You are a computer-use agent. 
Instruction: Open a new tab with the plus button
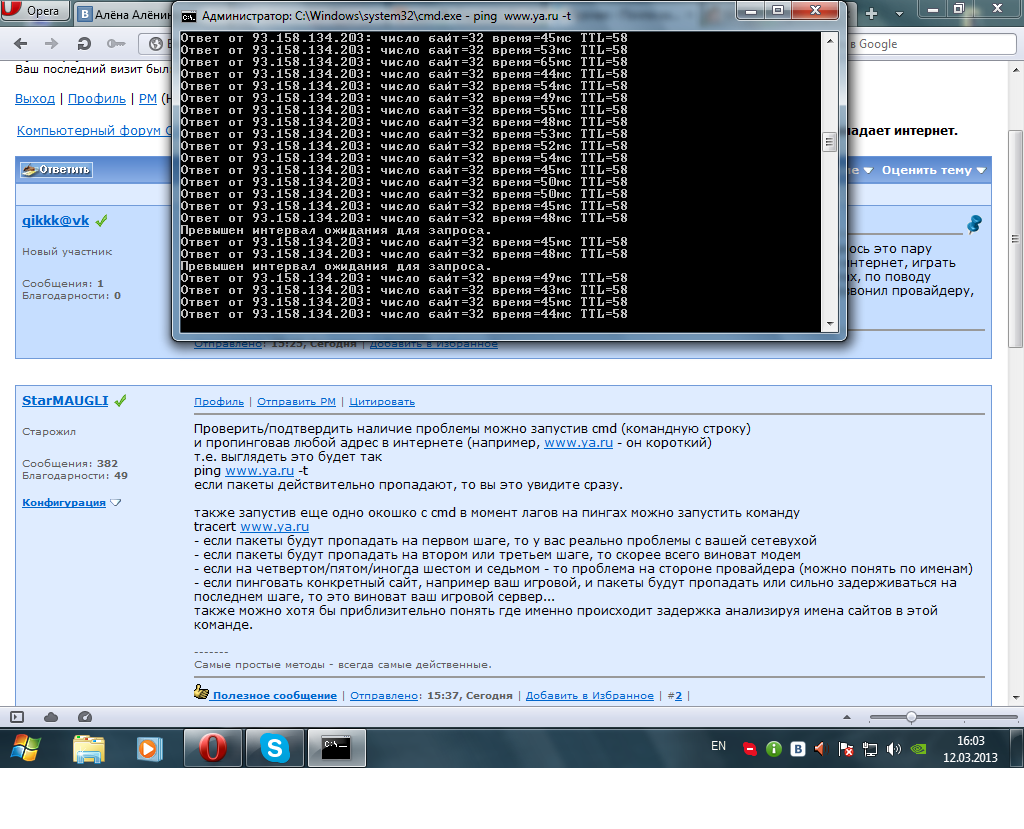click(x=871, y=13)
